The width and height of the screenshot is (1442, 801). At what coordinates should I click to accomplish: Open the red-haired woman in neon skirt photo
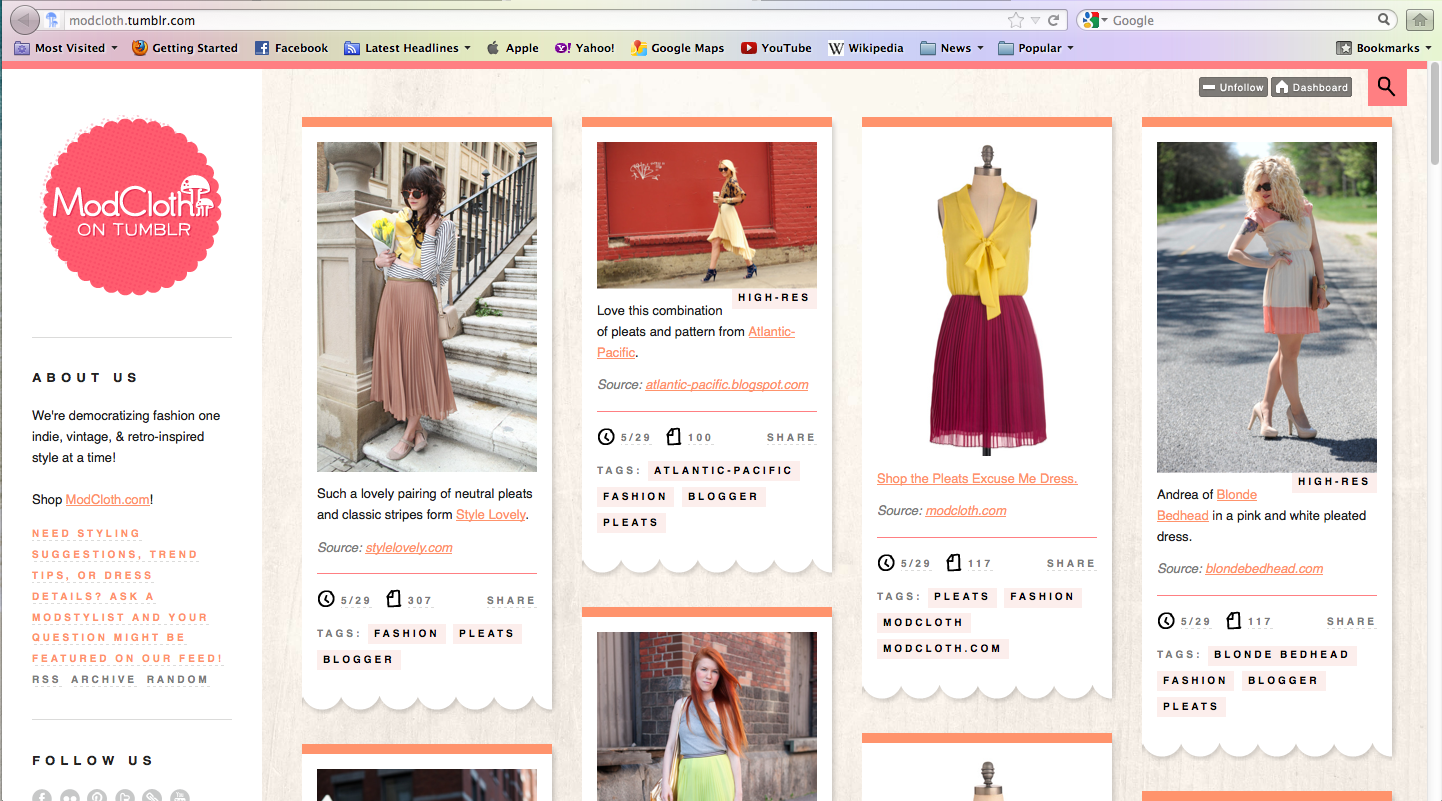(707, 716)
